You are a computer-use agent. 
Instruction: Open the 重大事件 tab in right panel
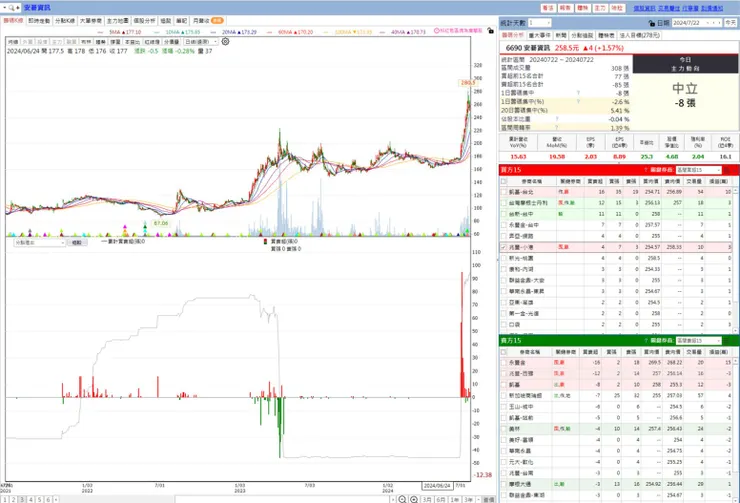point(539,35)
